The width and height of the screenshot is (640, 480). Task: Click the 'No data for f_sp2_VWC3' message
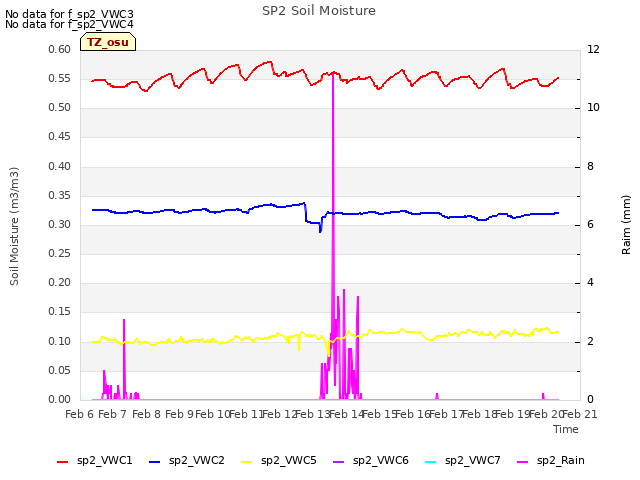point(69,14)
